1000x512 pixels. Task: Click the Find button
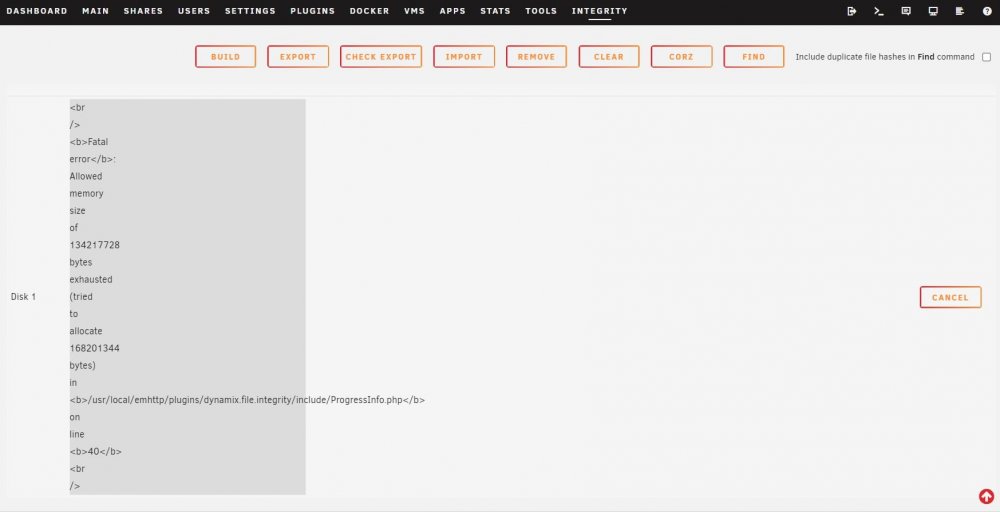(x=754, y=57)
